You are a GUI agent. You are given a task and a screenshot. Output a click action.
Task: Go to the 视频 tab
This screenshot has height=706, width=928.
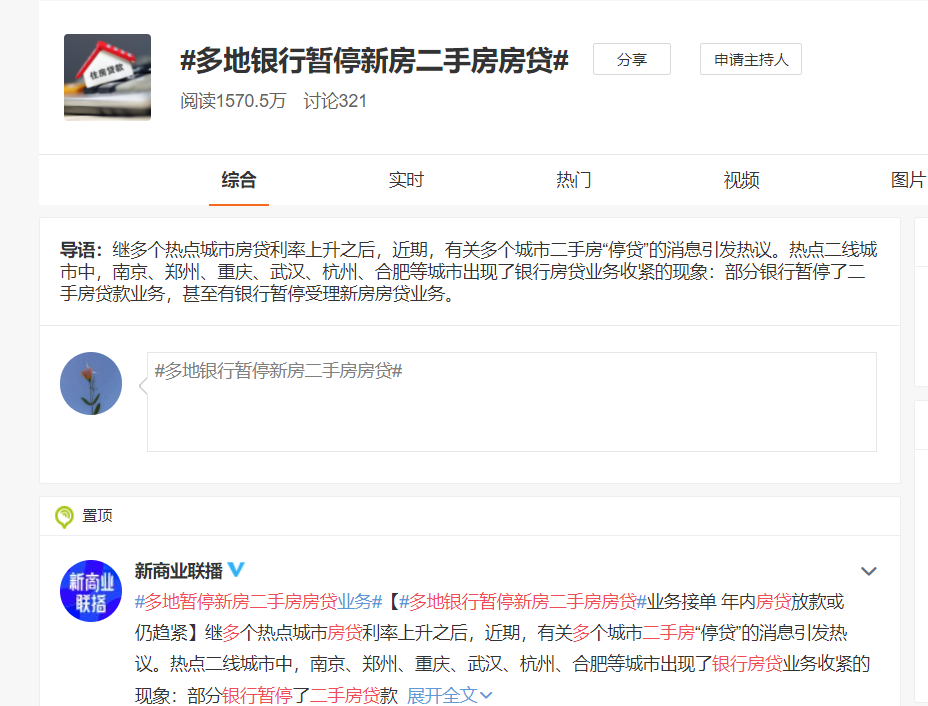tap(741, 180)
